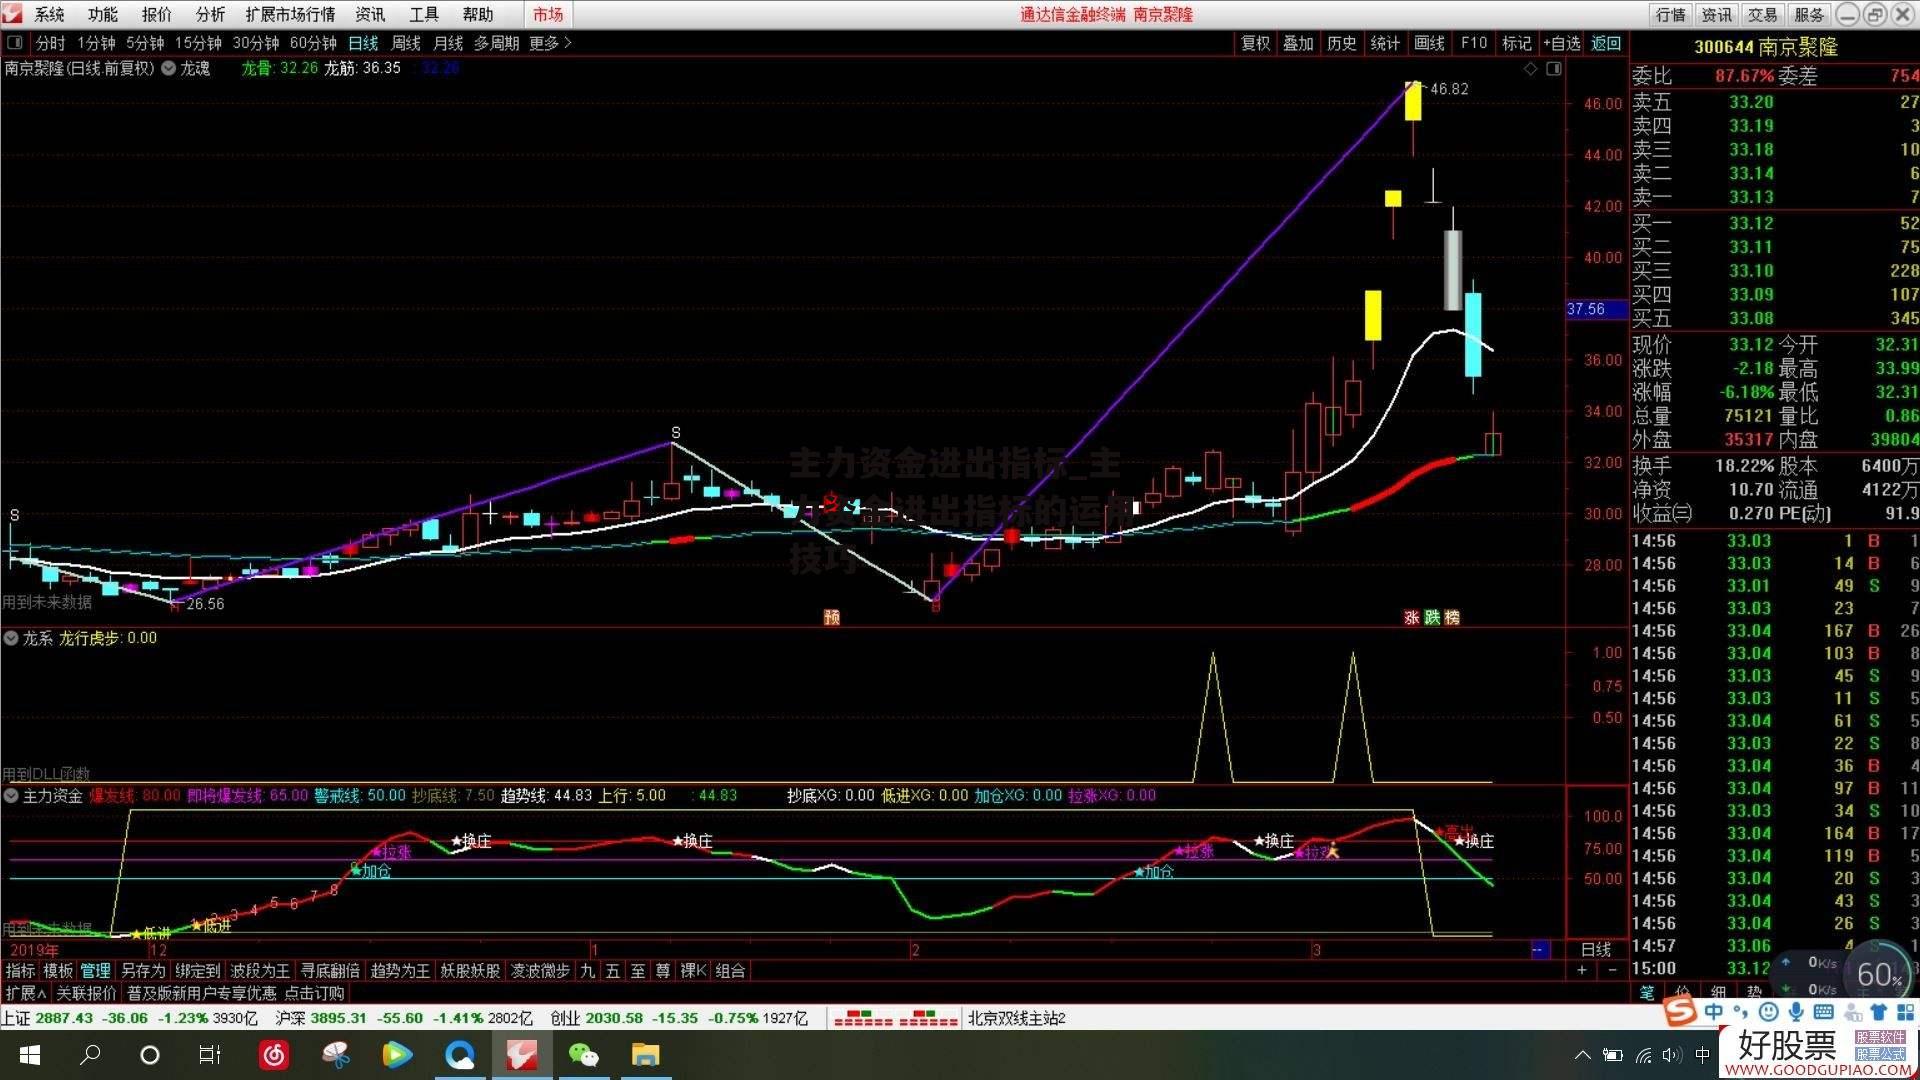Screen dimensions: 1920x1080
Task: Click the diamond icon above the chart
Action: [1530, 69]
